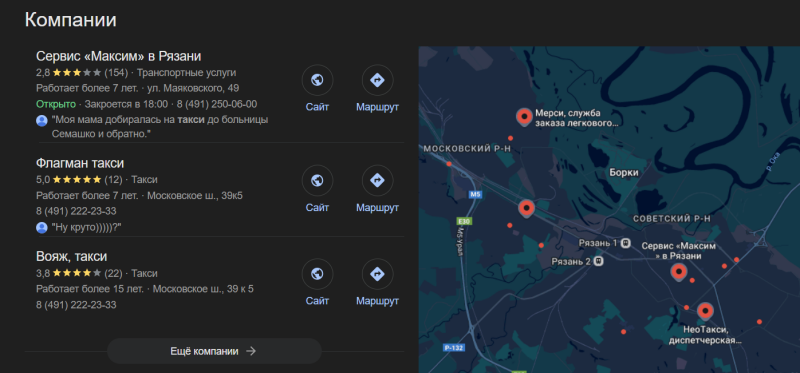Select the НеоТакси map pin

click(x=705, y=311)
